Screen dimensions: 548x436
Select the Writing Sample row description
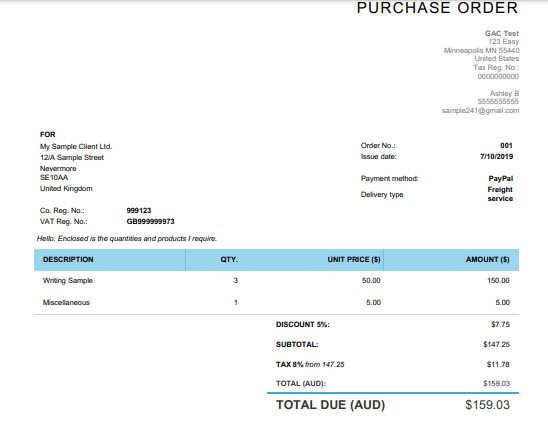[x=68, y=281]
